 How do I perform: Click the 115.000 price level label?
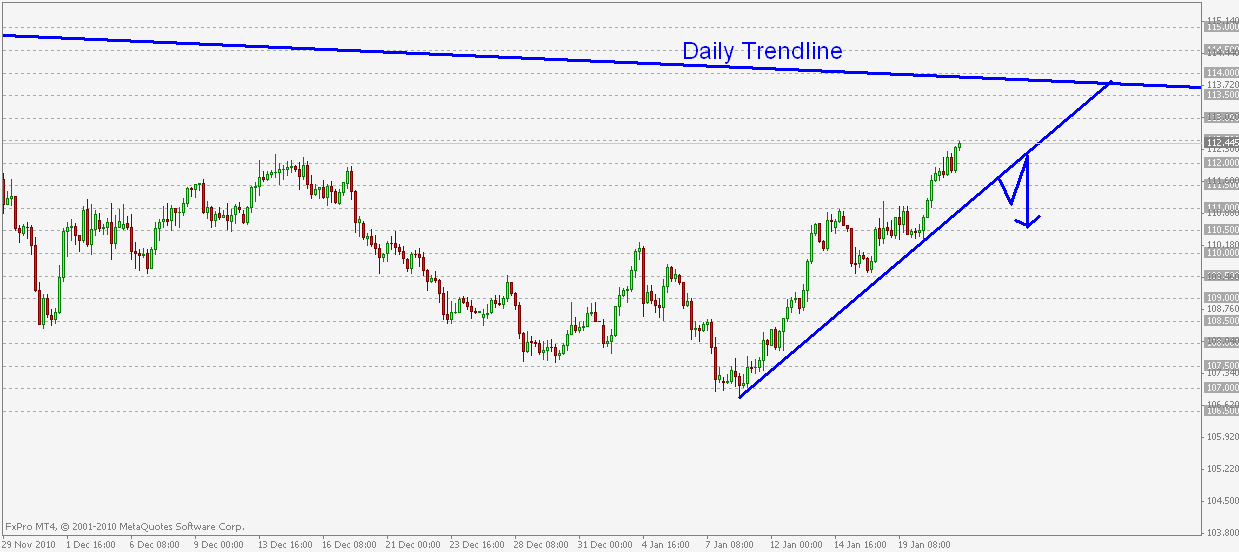pyautogui.click(x=1219, y=27)
